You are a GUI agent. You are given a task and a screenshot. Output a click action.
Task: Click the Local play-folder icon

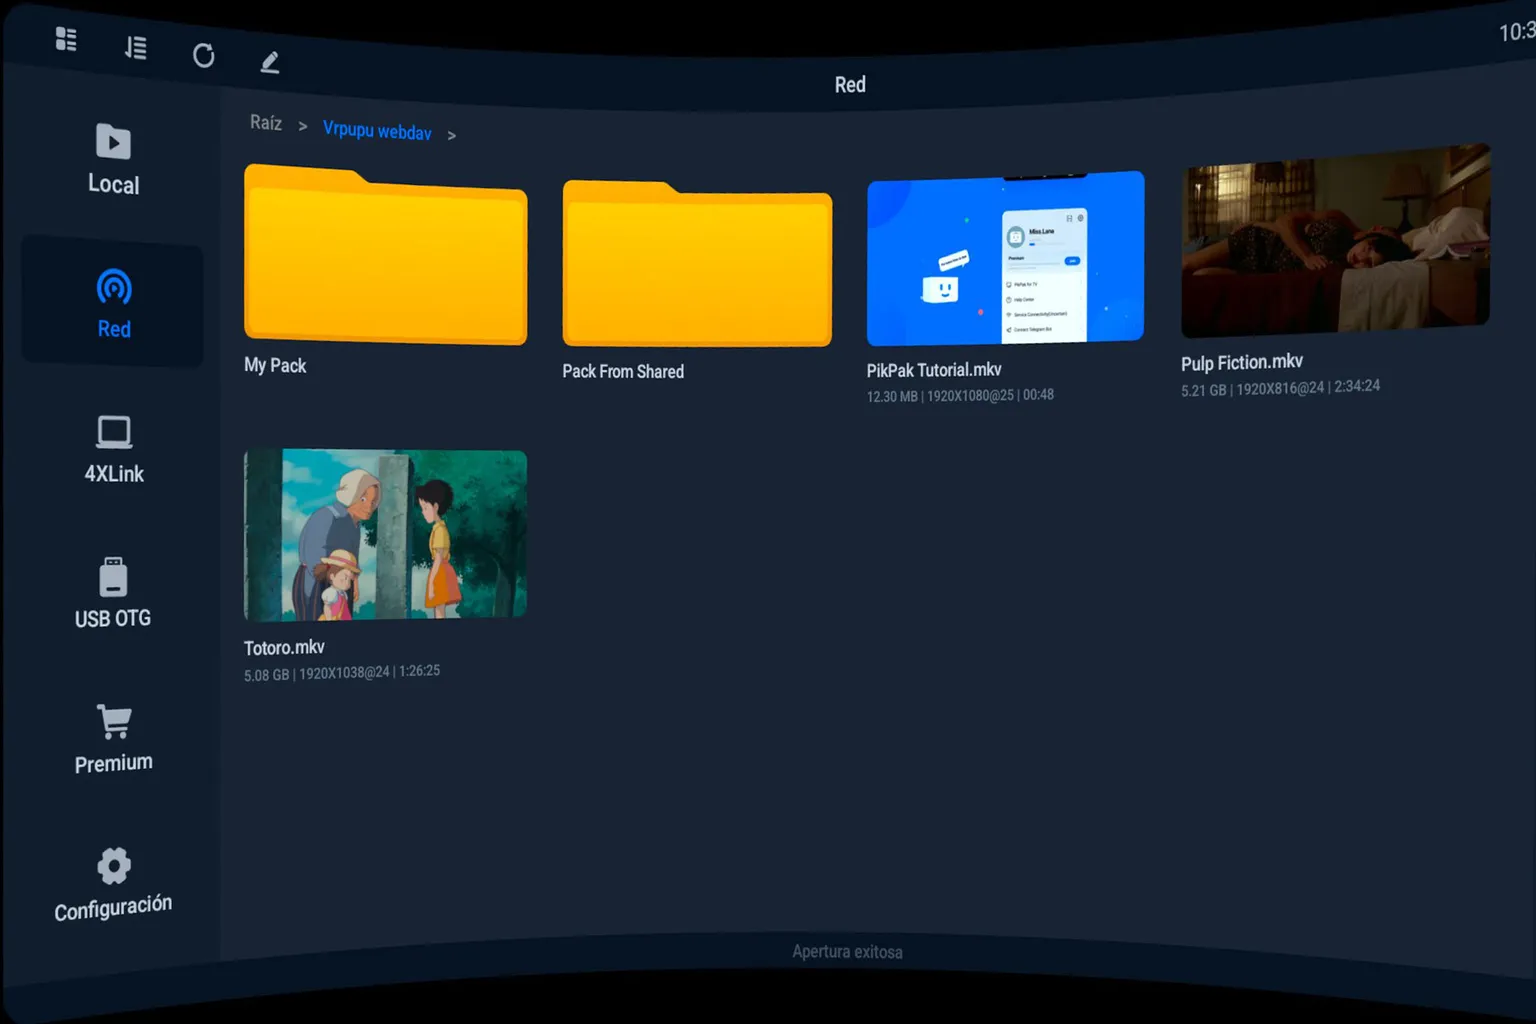pyautogui.click(x=113, y=142)
